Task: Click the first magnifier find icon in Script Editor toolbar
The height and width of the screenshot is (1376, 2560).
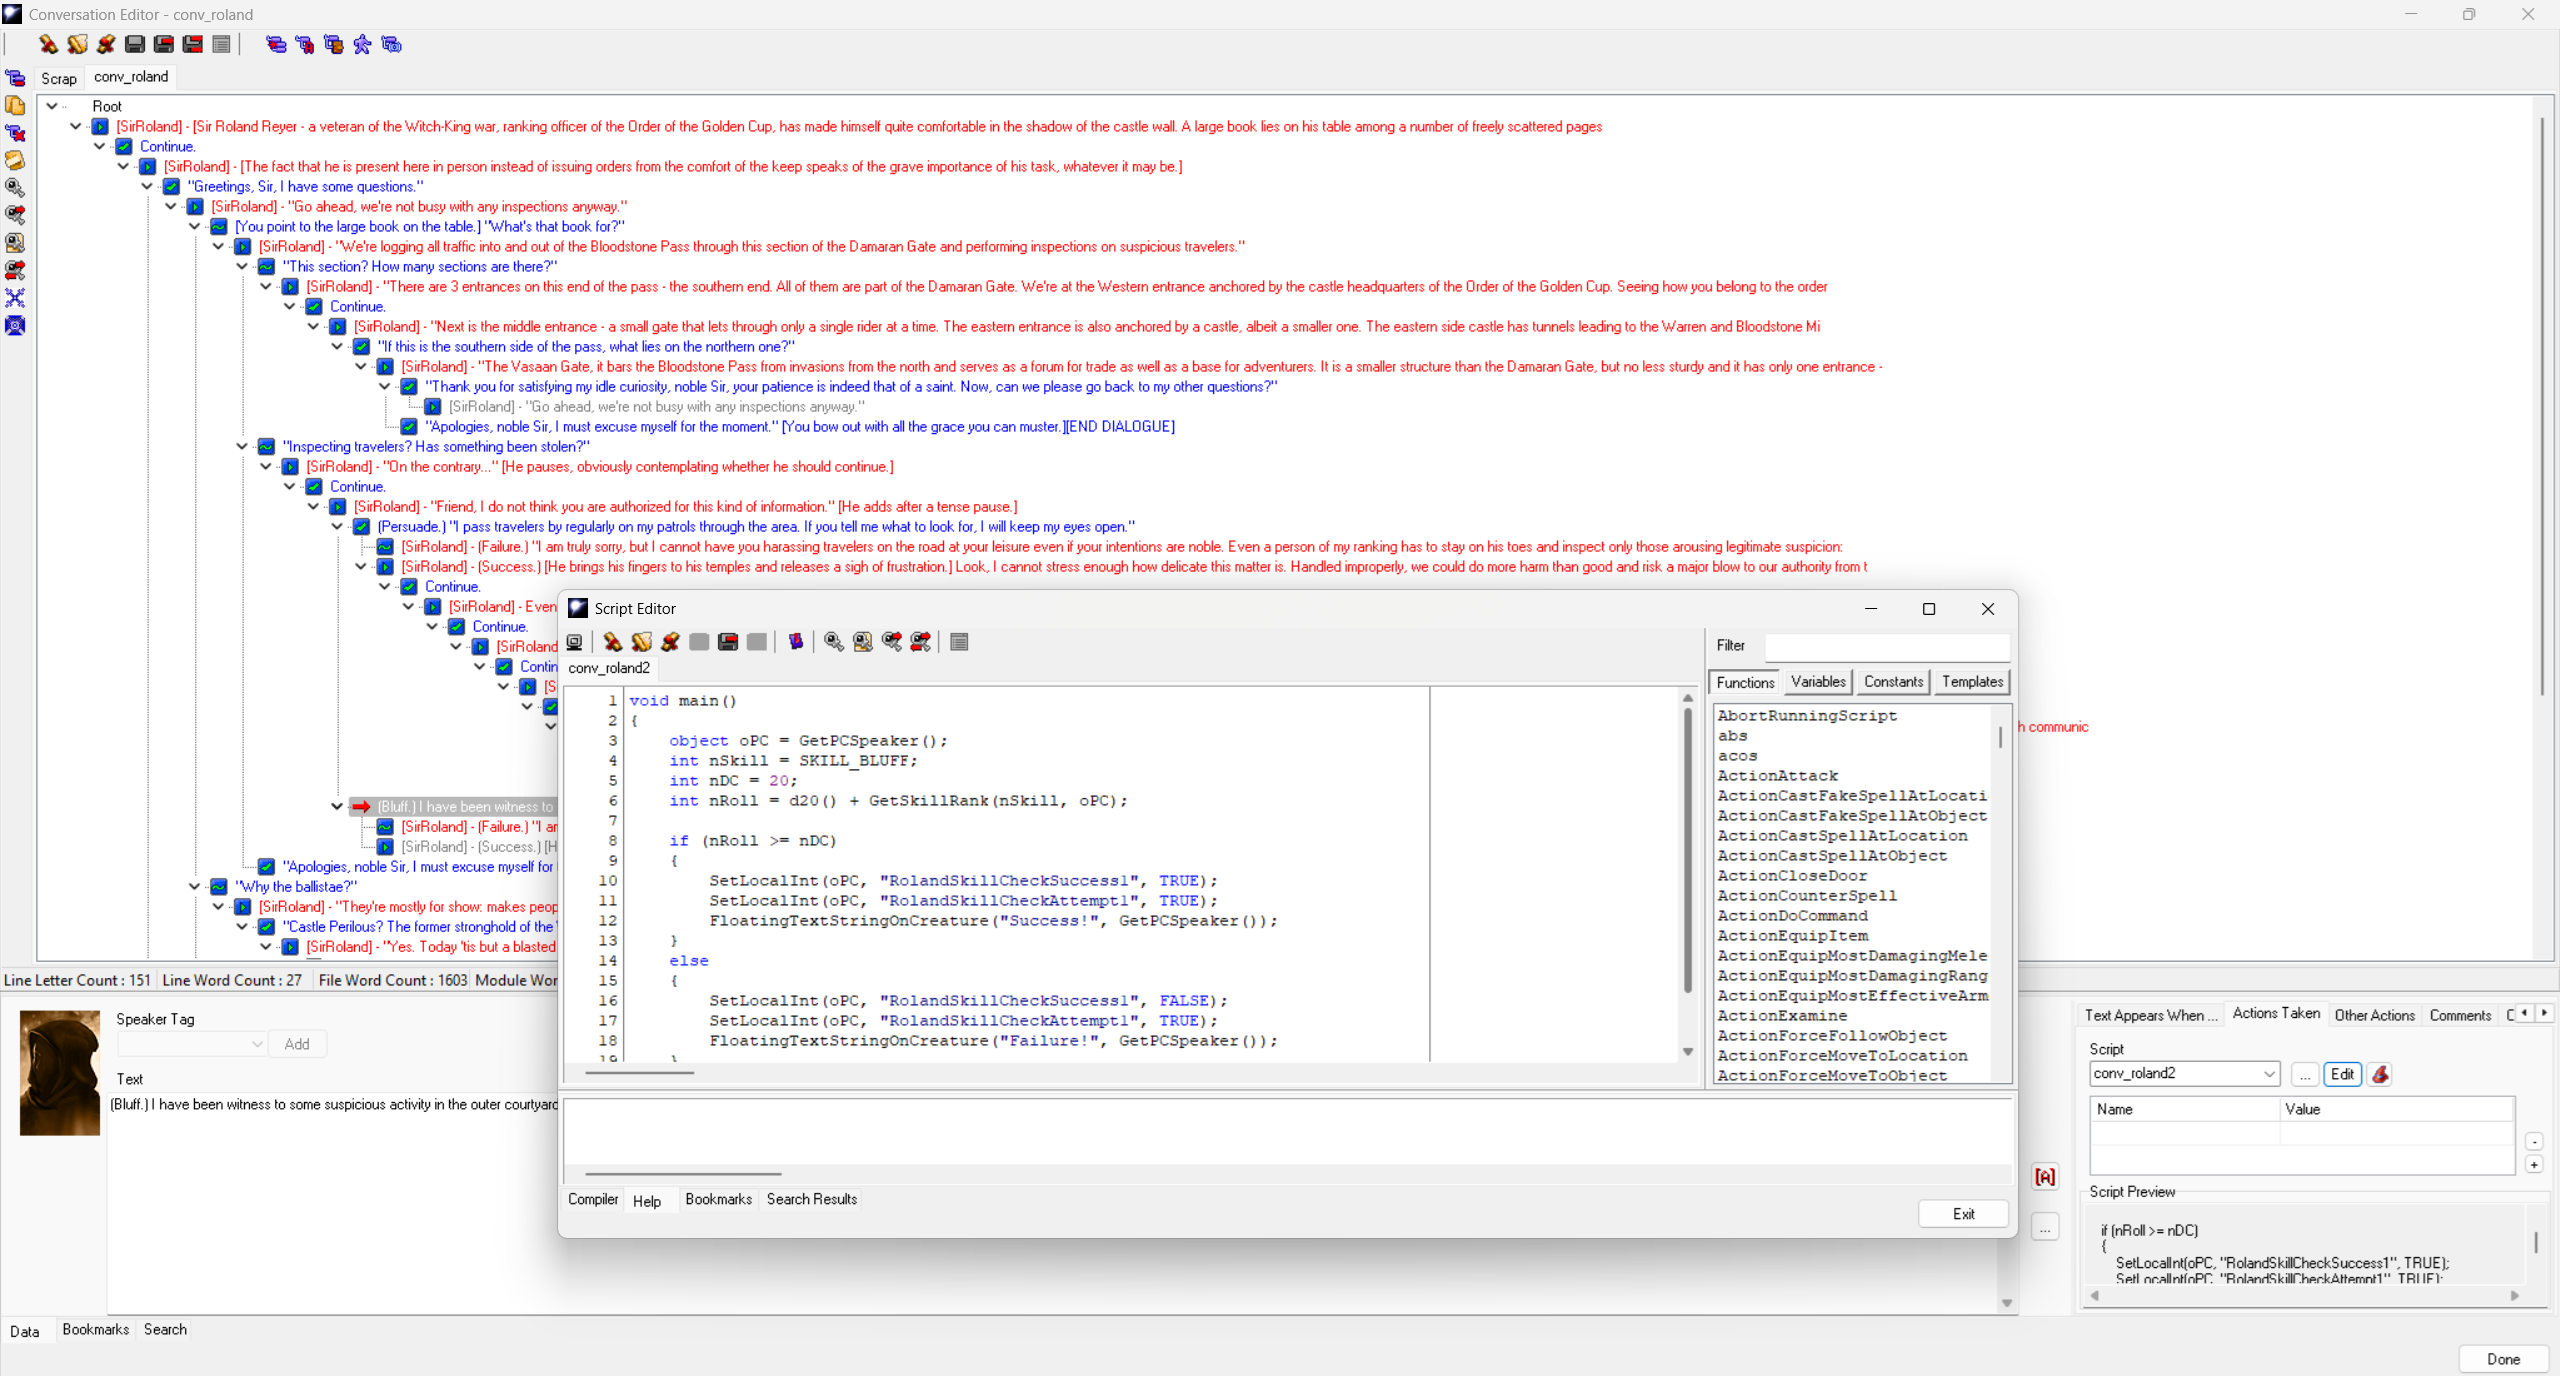Action: point(834,642)
